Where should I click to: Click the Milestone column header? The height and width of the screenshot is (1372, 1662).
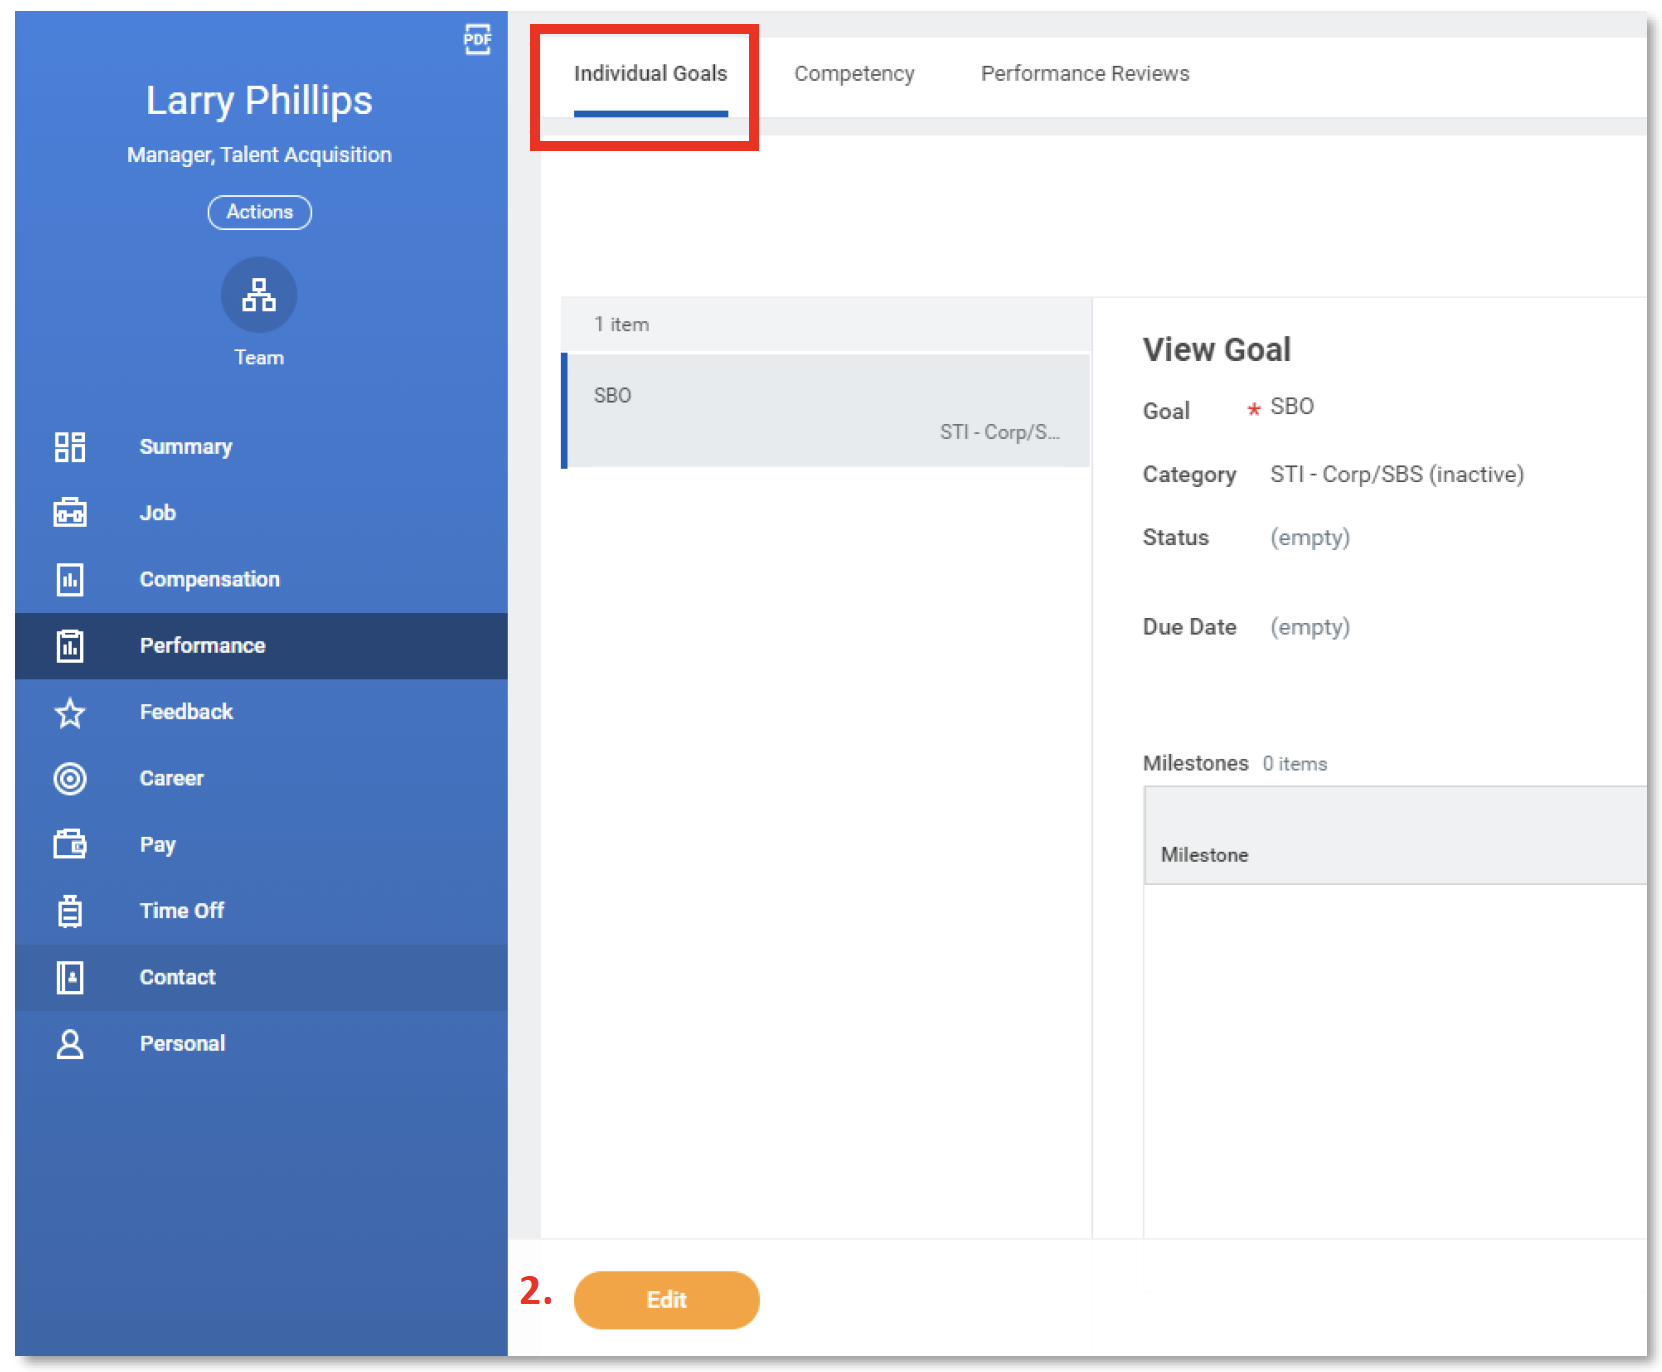coord(1204,855)
